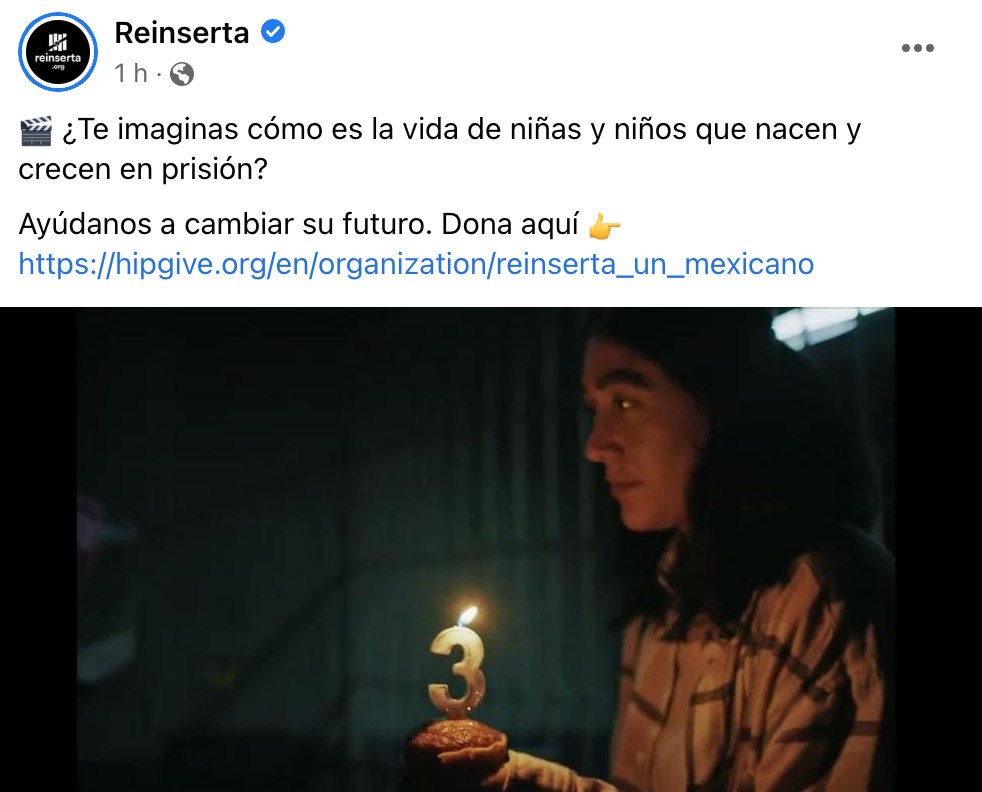Screen dimensions: 982x792
Task: Click the woman's face in the video
Action: coord(639,445)
